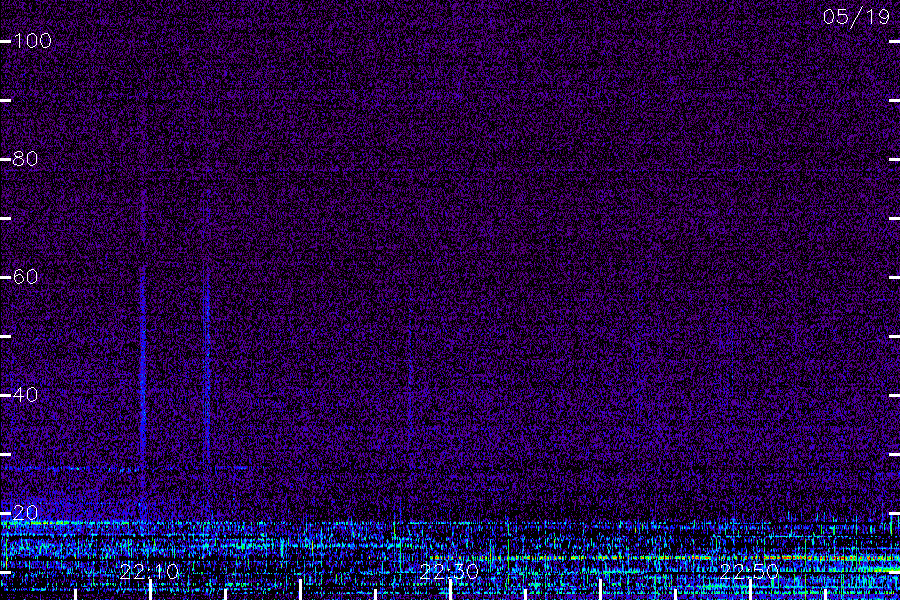This screenshot has height=600, width=900.
Task: Click the 22:30 time label
Action: click(x=449, y=572)
